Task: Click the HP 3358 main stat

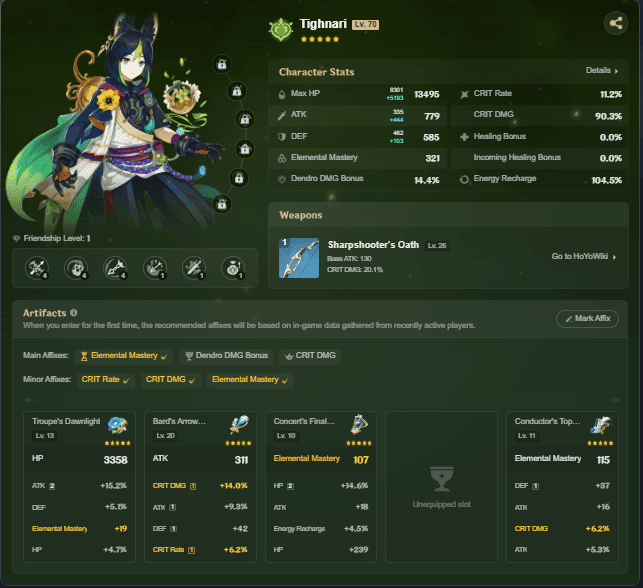Action: 80,459
